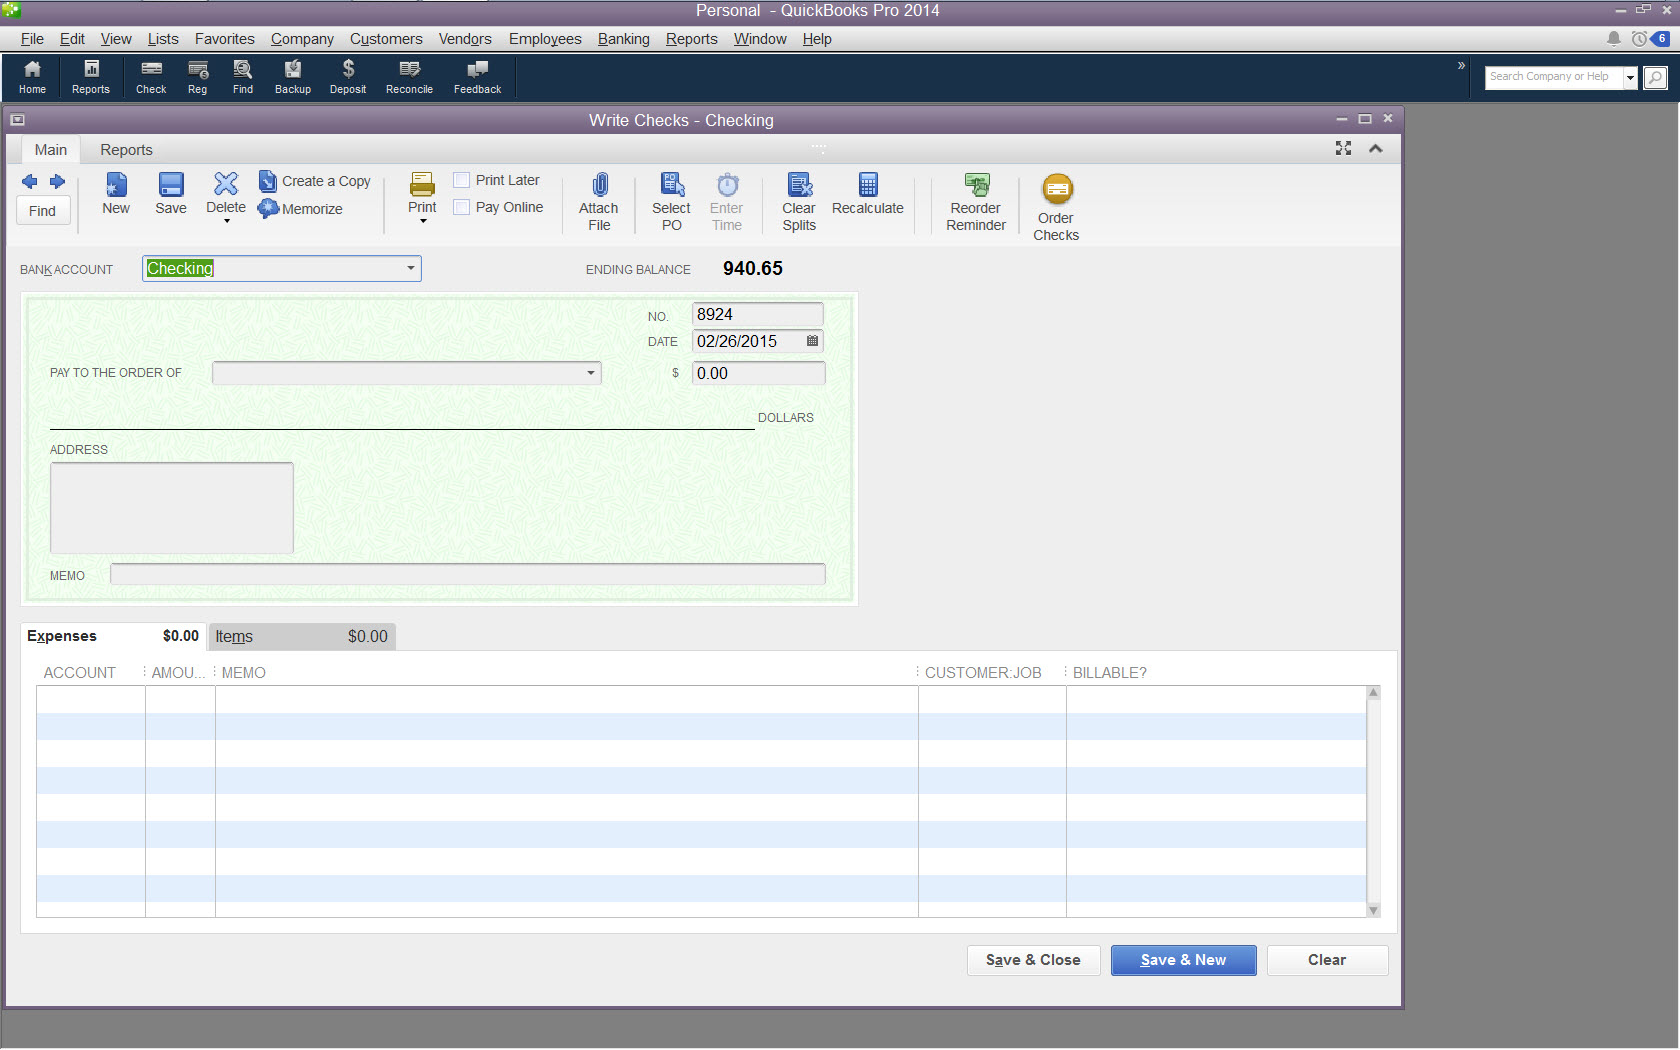The width and height of the screenshot is (1680, 1050).
Task: Open the File menu
Action: (32, 39)
